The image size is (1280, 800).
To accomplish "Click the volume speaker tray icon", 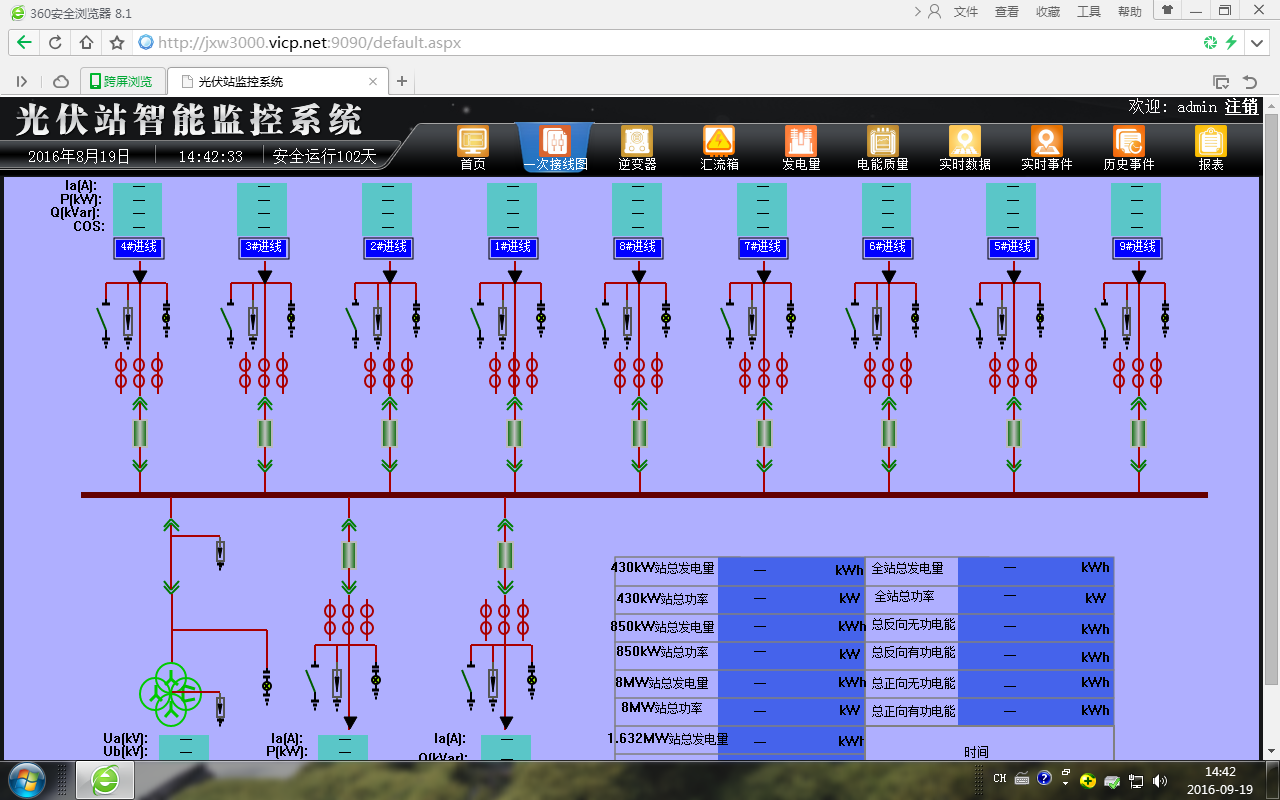I will 1161,780.
